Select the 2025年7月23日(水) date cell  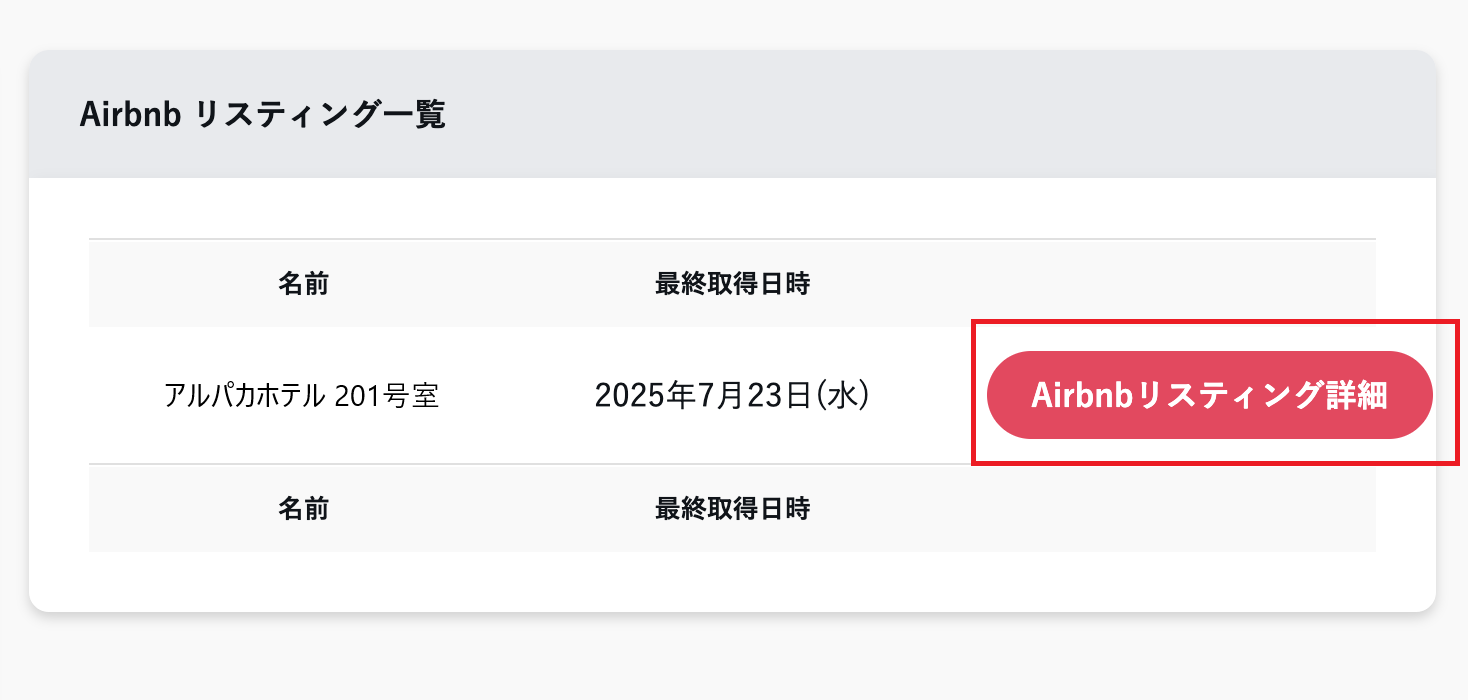(732, 396)
